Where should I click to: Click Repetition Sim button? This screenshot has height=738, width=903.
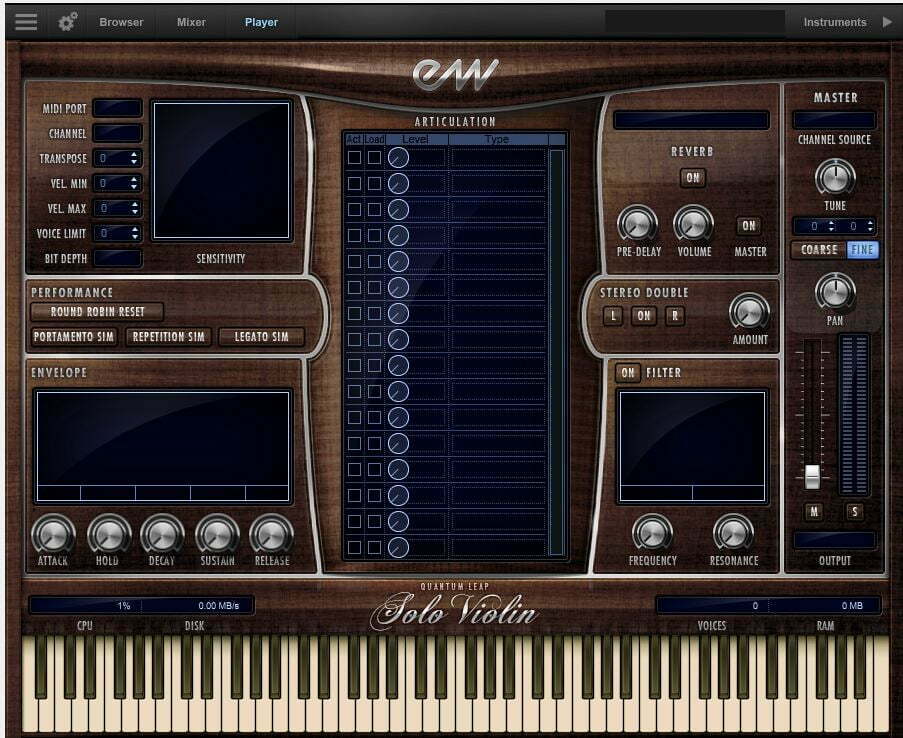click(x=168, y=336)
